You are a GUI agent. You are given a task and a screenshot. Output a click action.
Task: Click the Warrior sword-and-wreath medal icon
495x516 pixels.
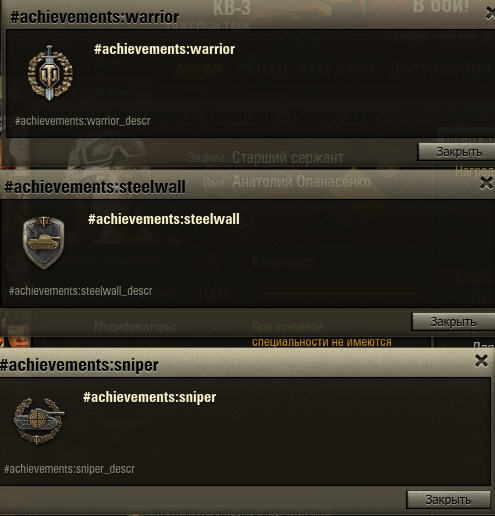click(x=50, y=73)
